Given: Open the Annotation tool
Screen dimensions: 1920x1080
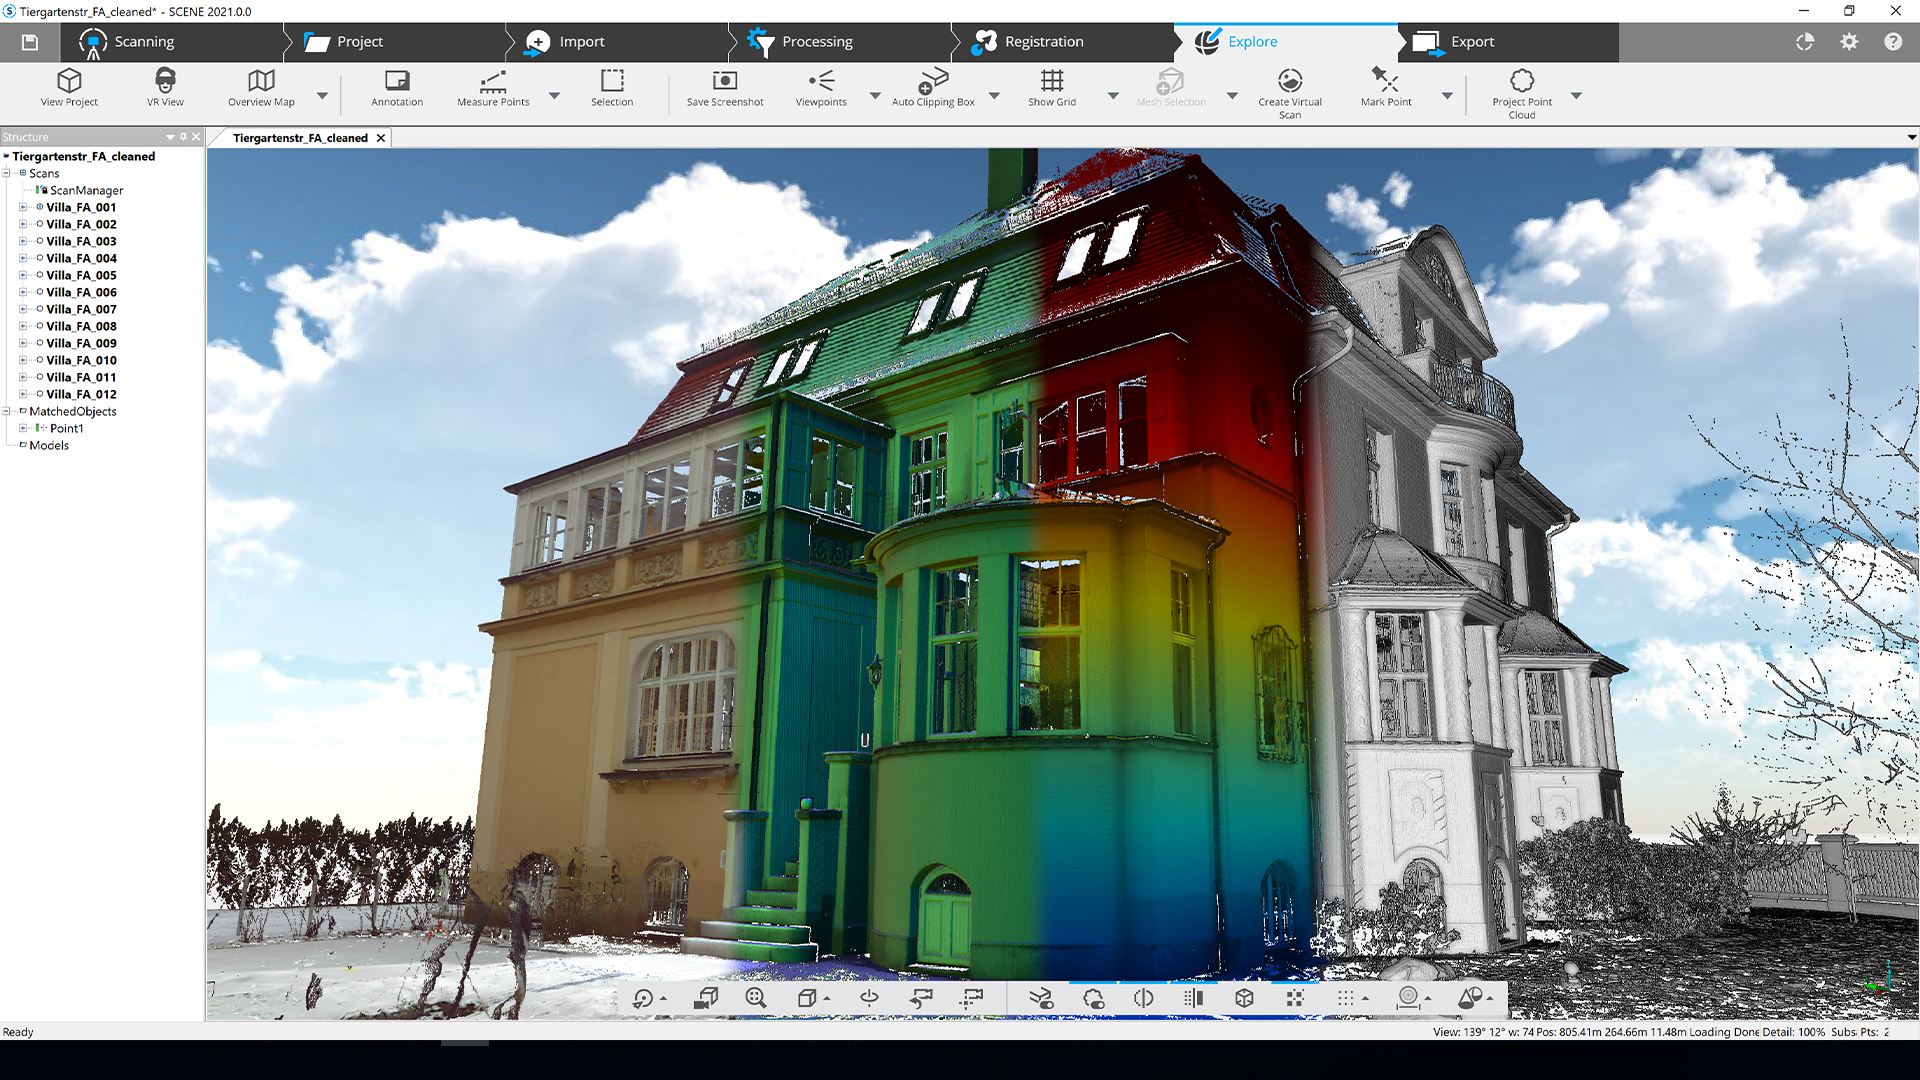Looking at the screenshot, I should point(397,87).
